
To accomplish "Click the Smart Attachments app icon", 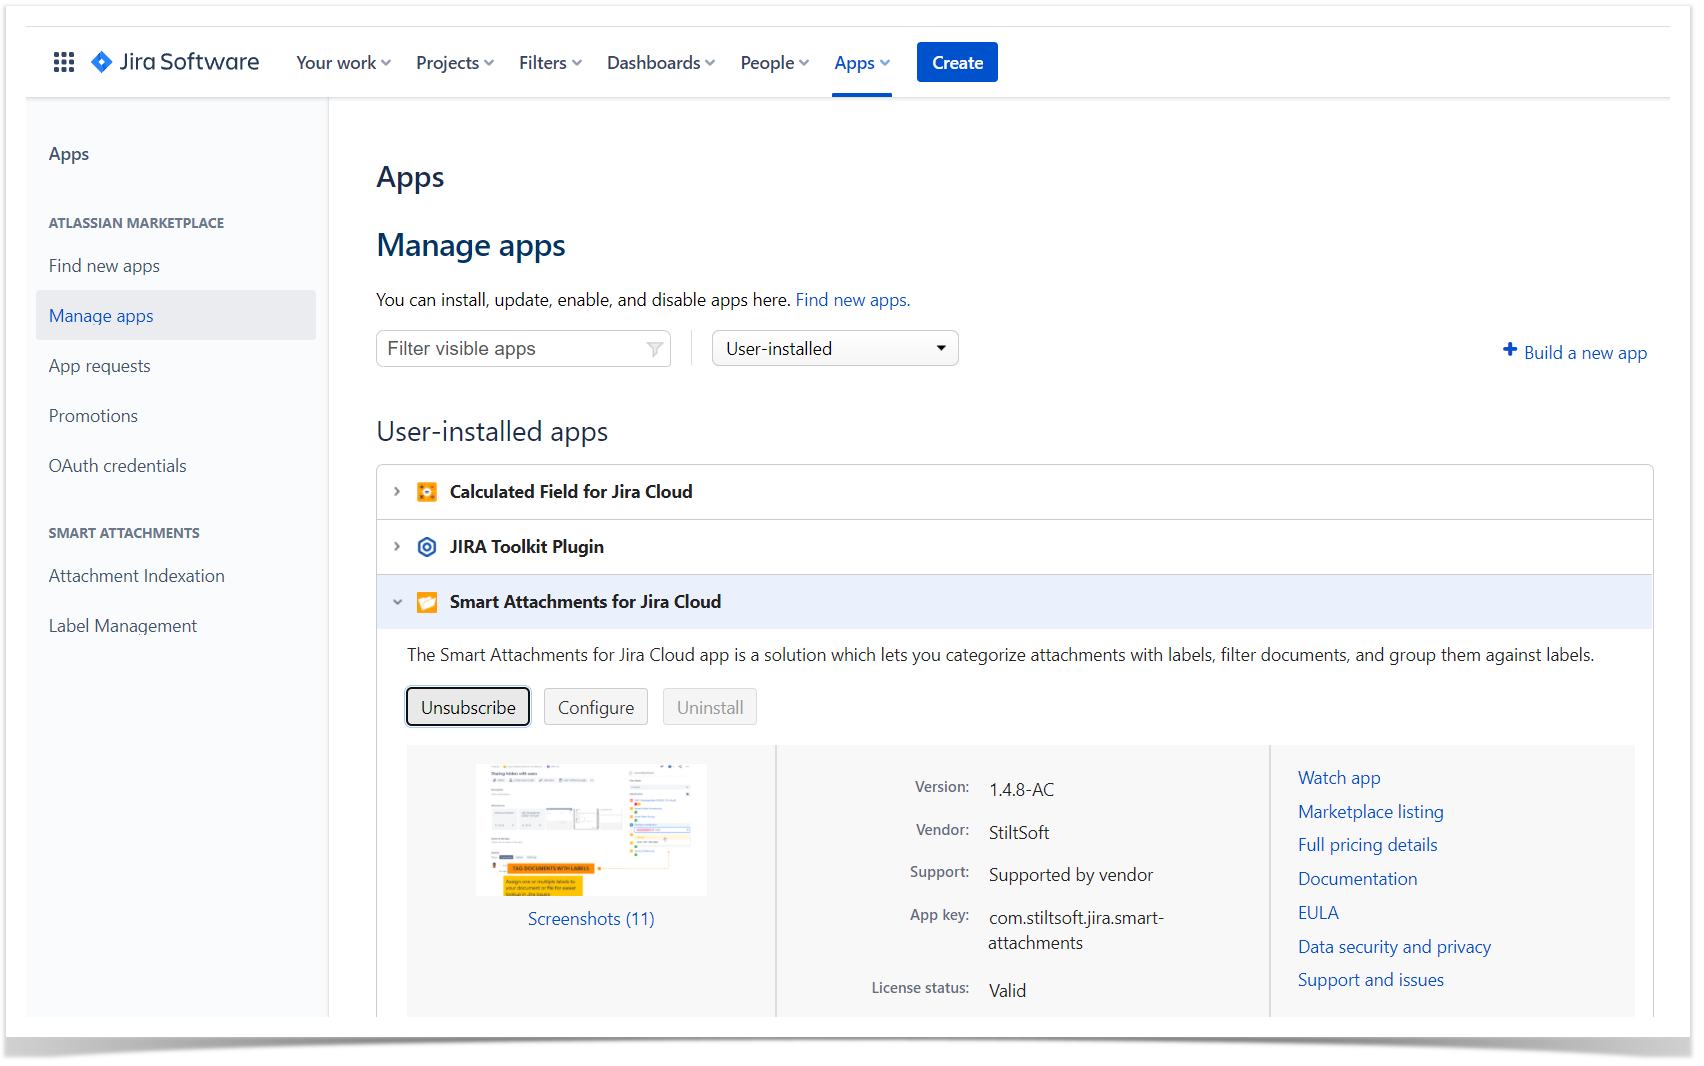I will 427,602.
